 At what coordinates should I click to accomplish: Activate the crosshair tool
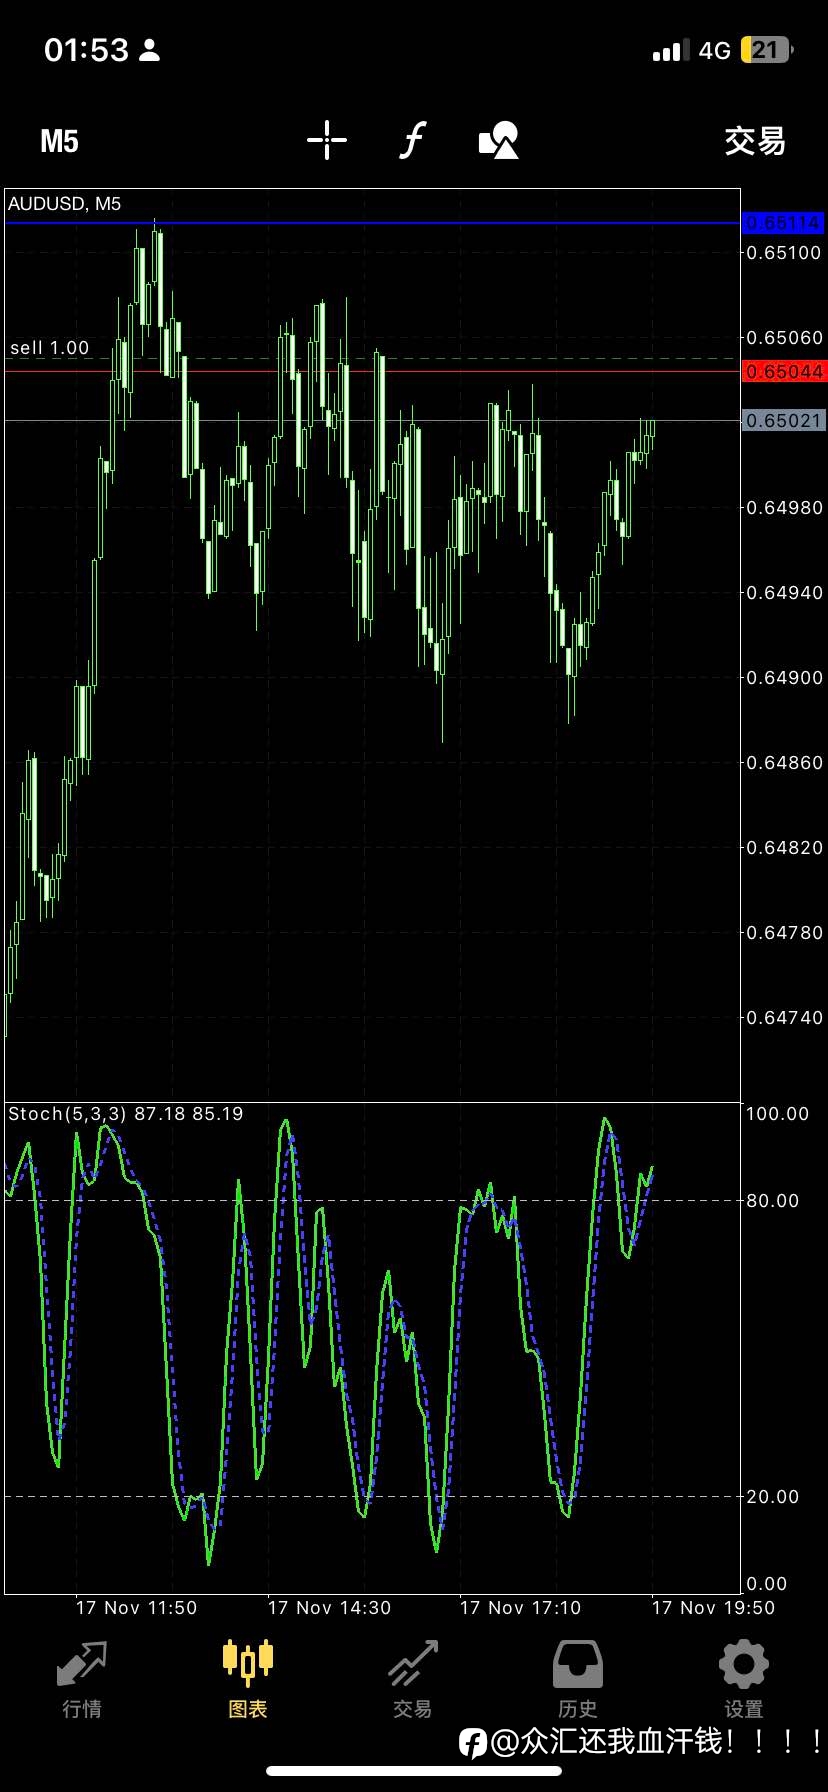click(x=327, y=140)
